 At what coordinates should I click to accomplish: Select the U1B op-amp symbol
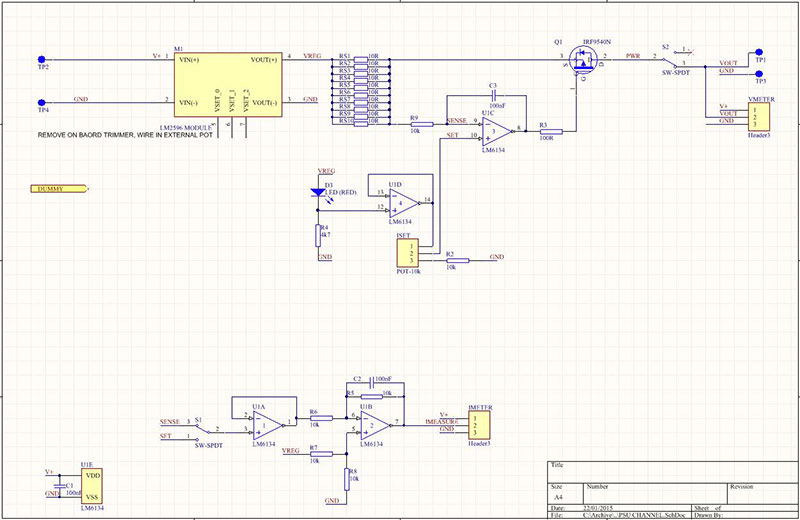[x=374, y=425]
